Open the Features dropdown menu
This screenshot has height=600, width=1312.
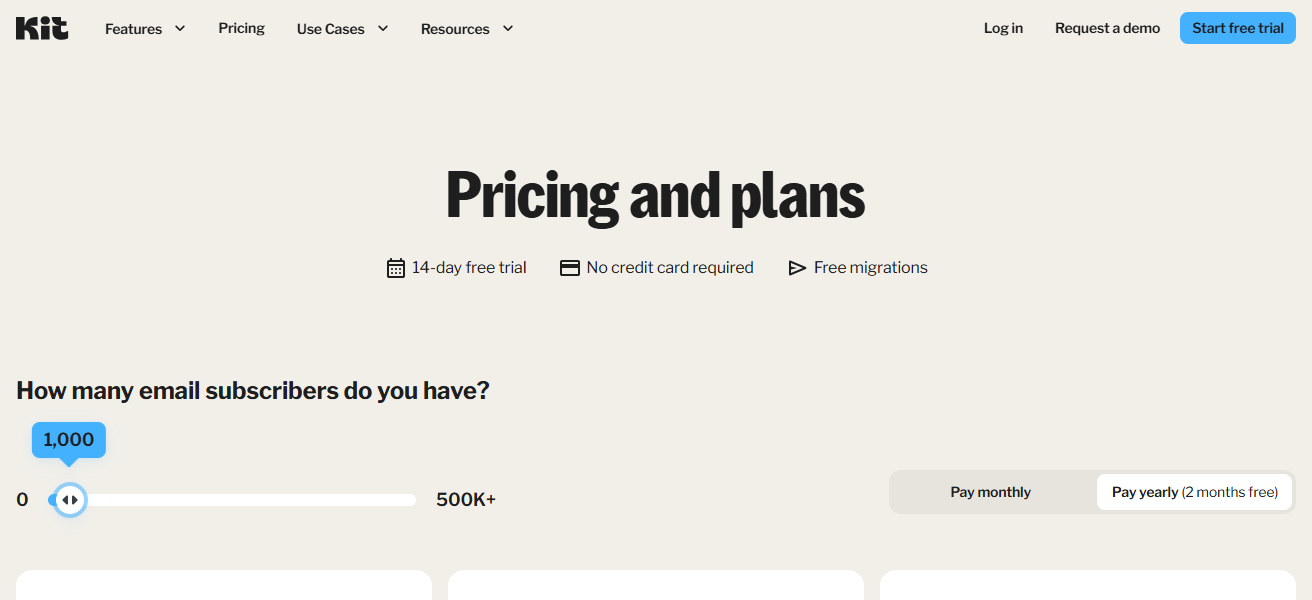pyautogui.click(x=134, y=29)
